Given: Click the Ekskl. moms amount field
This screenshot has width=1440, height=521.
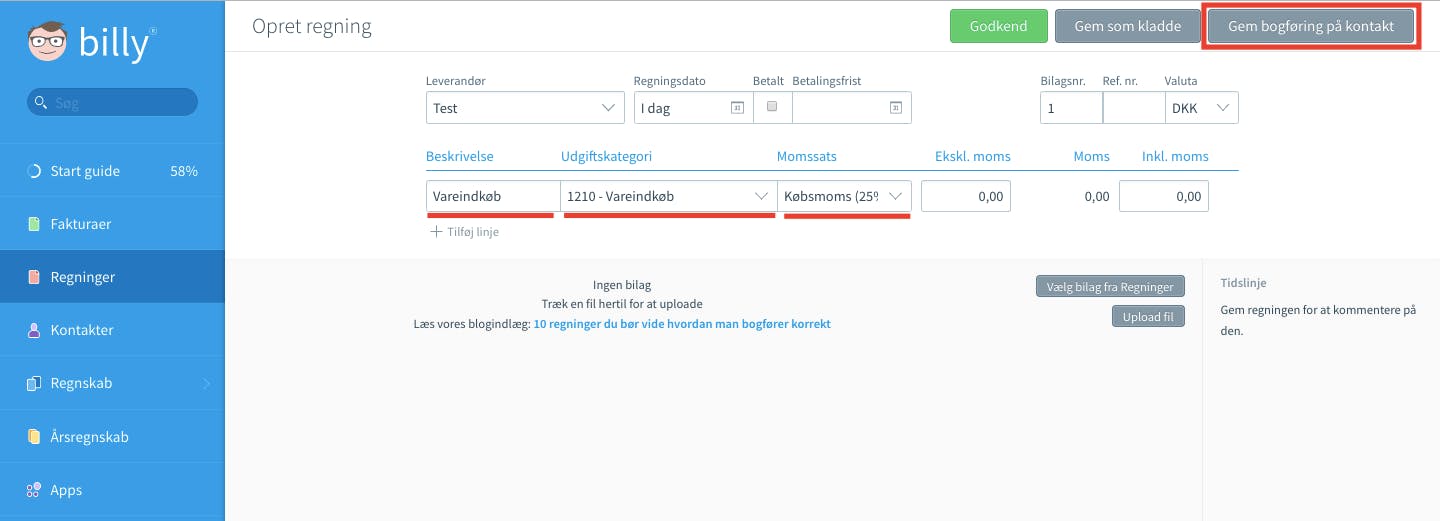Looking at the screenshot, I should click(966, 196).
